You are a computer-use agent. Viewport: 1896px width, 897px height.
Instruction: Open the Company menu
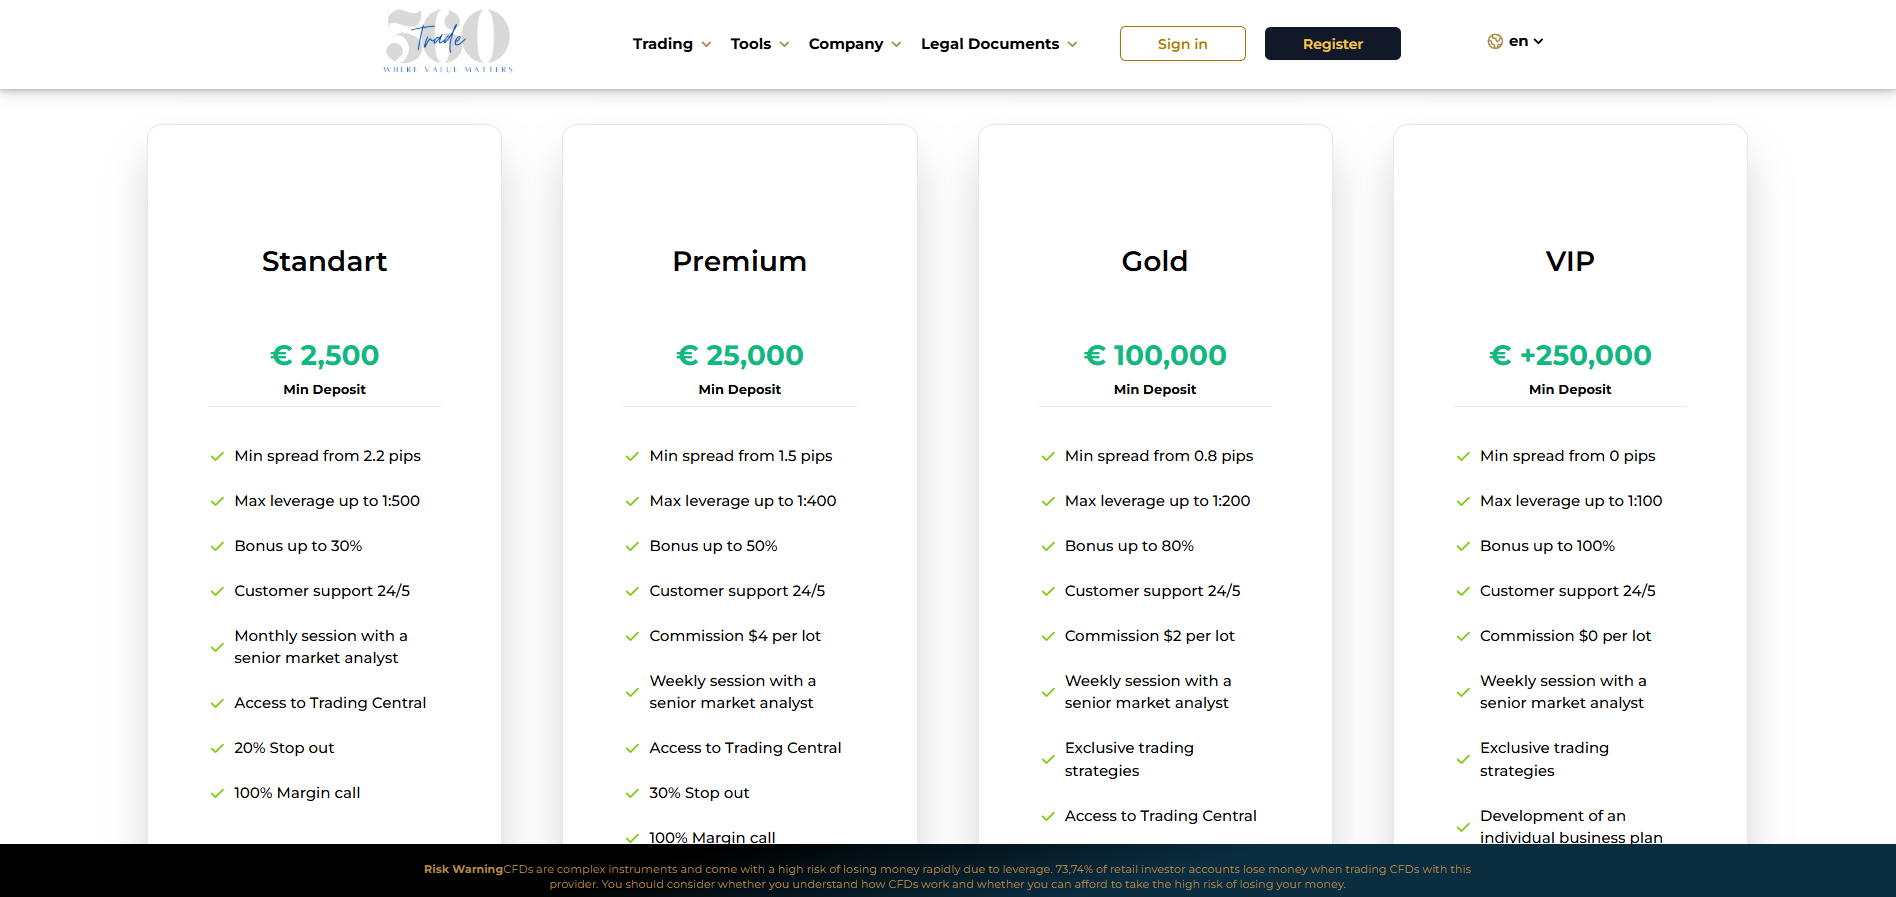pos(854,44)
